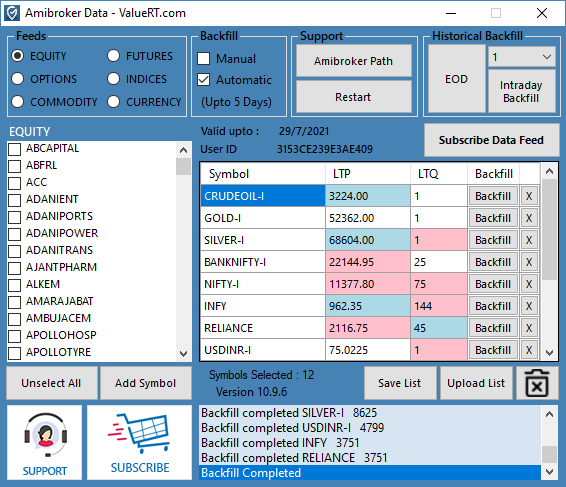Screen dimensions: 566x487
Task: Click Backfill button for INFY row
Action: pos(493,306)
